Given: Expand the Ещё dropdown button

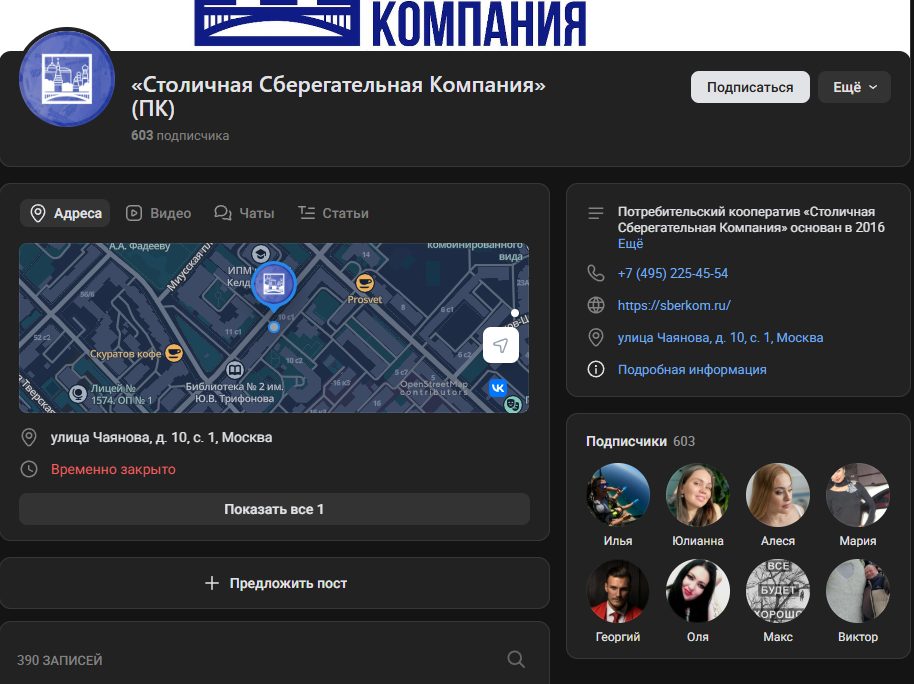Looking at the screenshot, I should (855, 87).
